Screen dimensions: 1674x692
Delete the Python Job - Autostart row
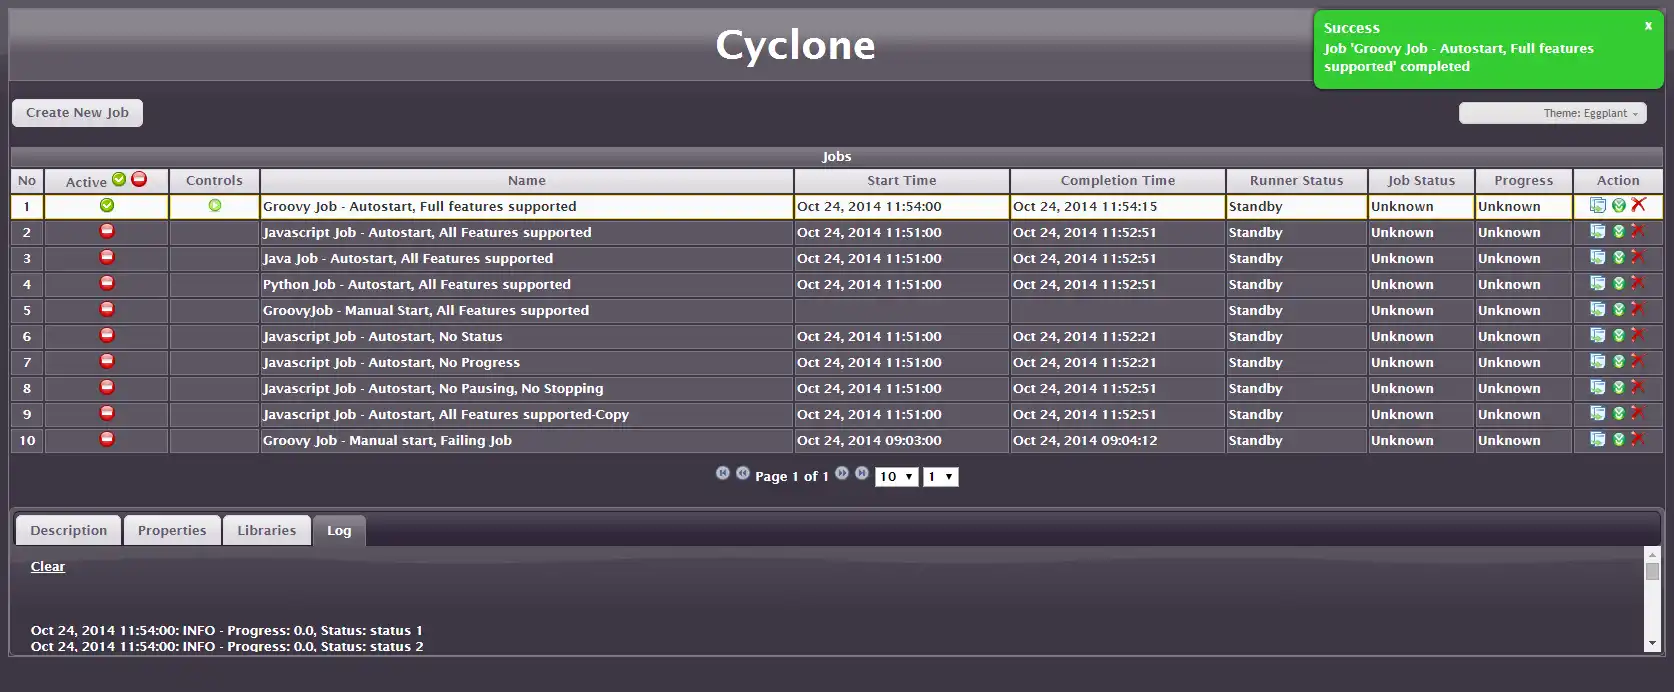point(1638,283)
